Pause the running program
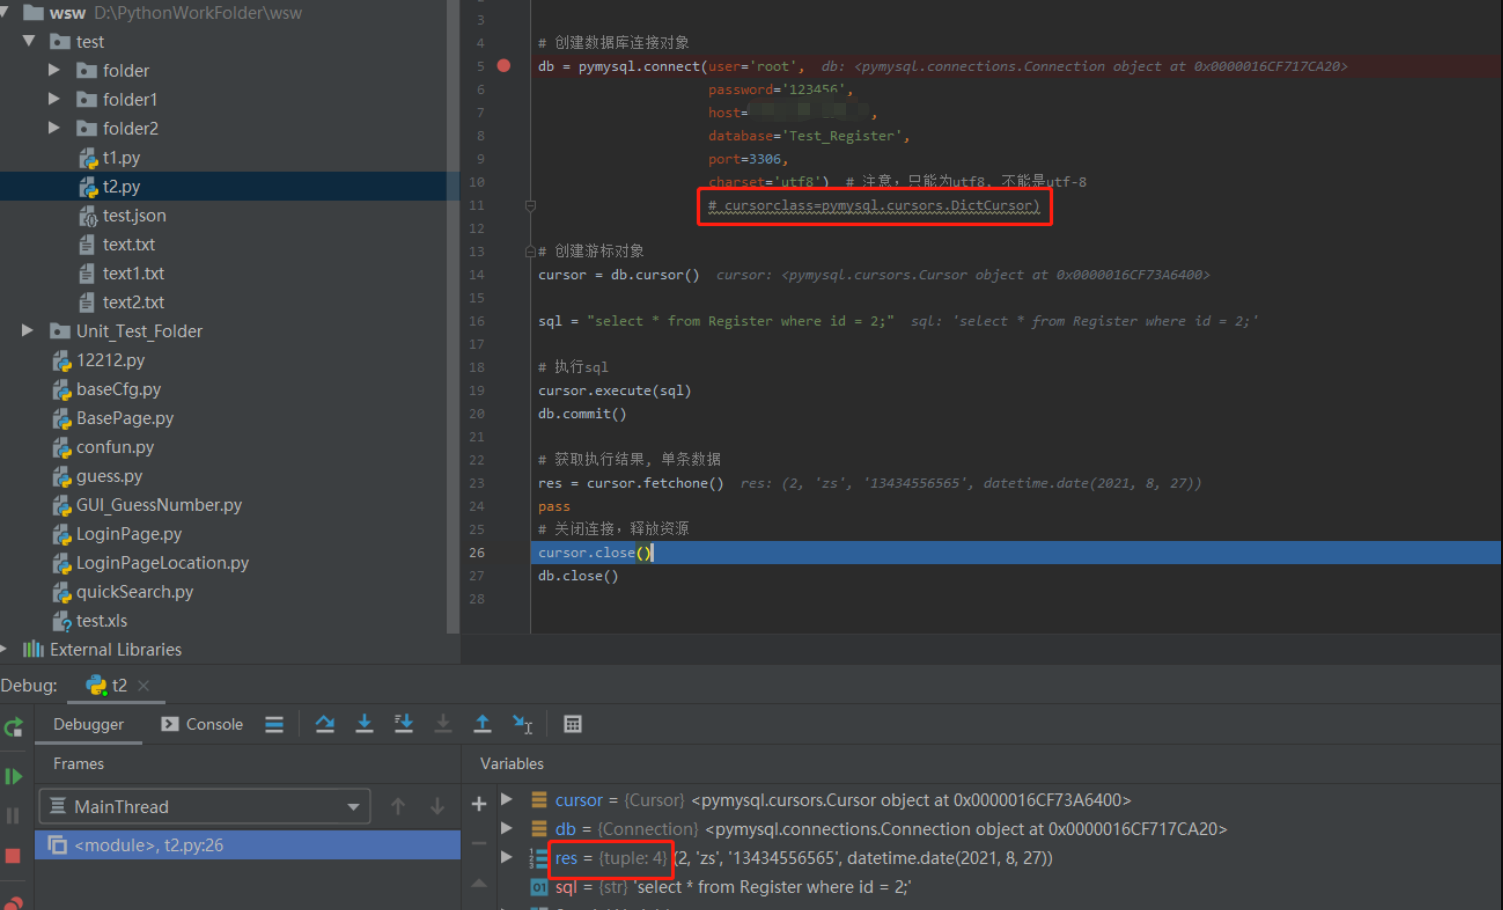The width and height of the screenshot is (1503, 910). (13, 816)
